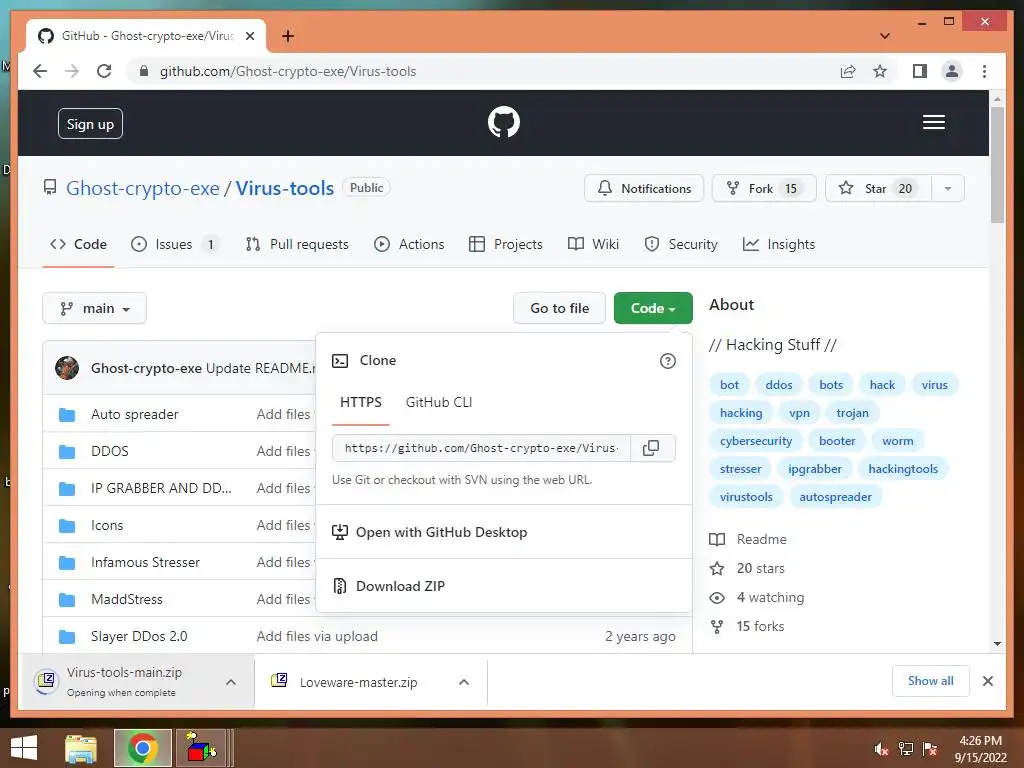Click the browser back arrow
Viewport: 1024px width, 768px height.
pos(40,71)
